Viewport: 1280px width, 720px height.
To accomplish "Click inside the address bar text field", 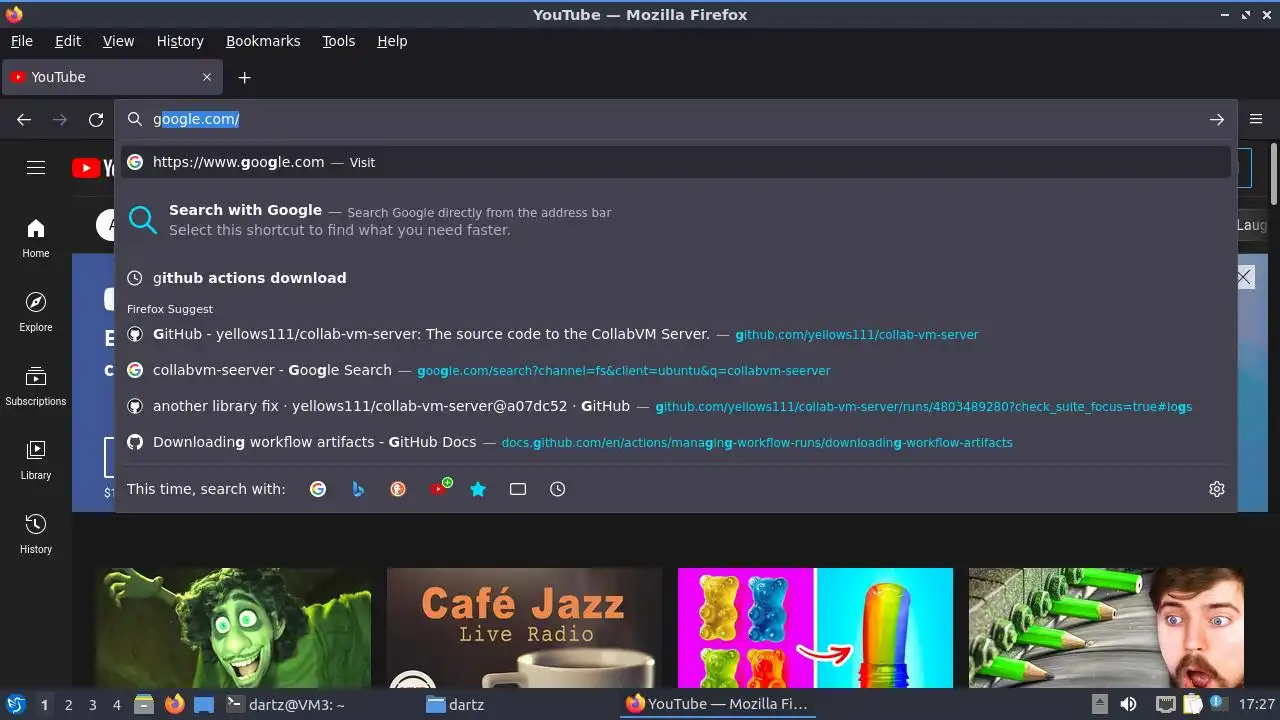I will tap(676, 119).
